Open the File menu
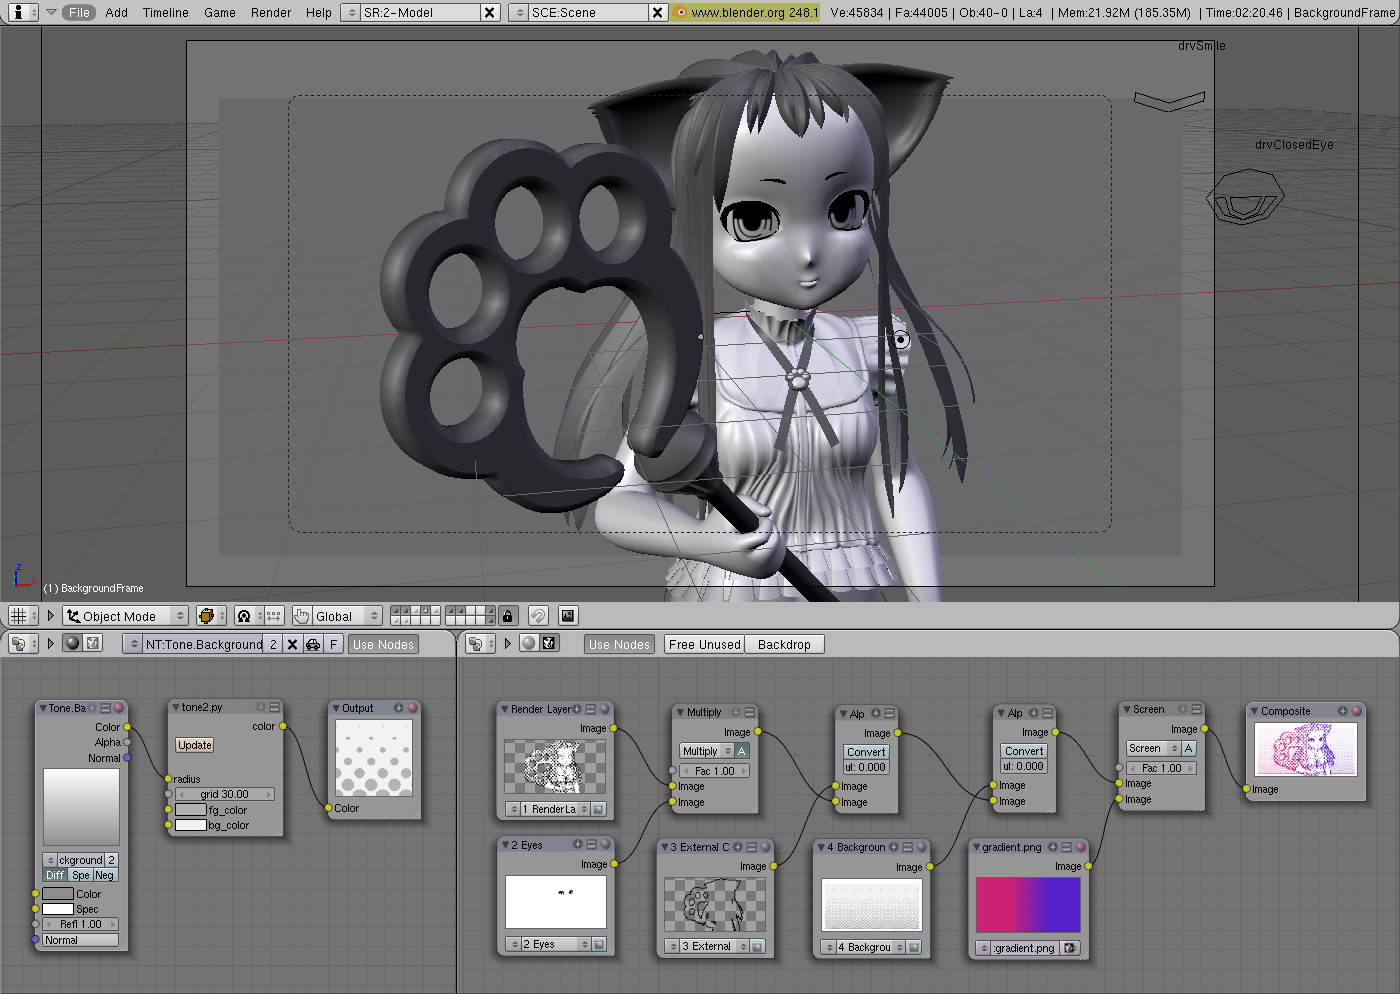The image size is (1400, 994). coord(80,12)
